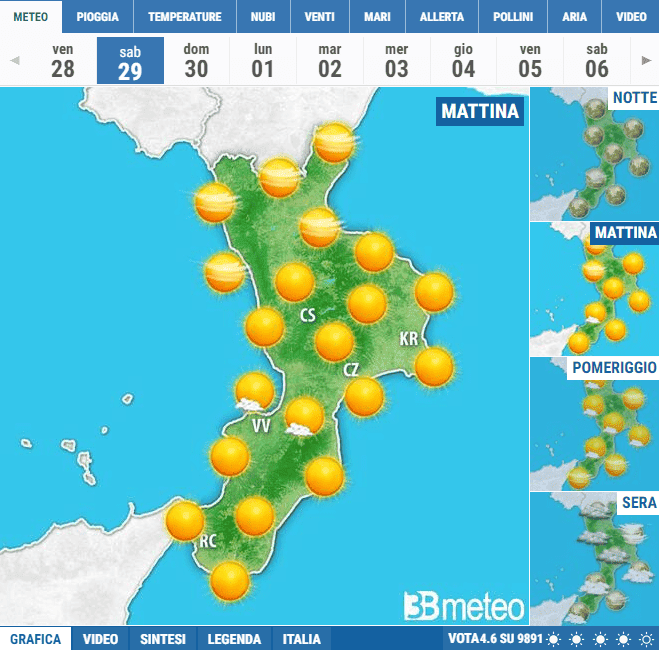Select day ven 28
This screenshot has height=650, width=659.
point(63,61)
